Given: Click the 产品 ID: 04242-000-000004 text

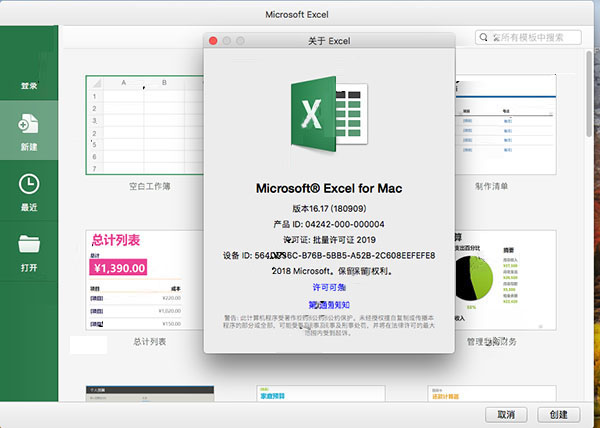Looking at the screenshot, I should [x=329, y=224].
